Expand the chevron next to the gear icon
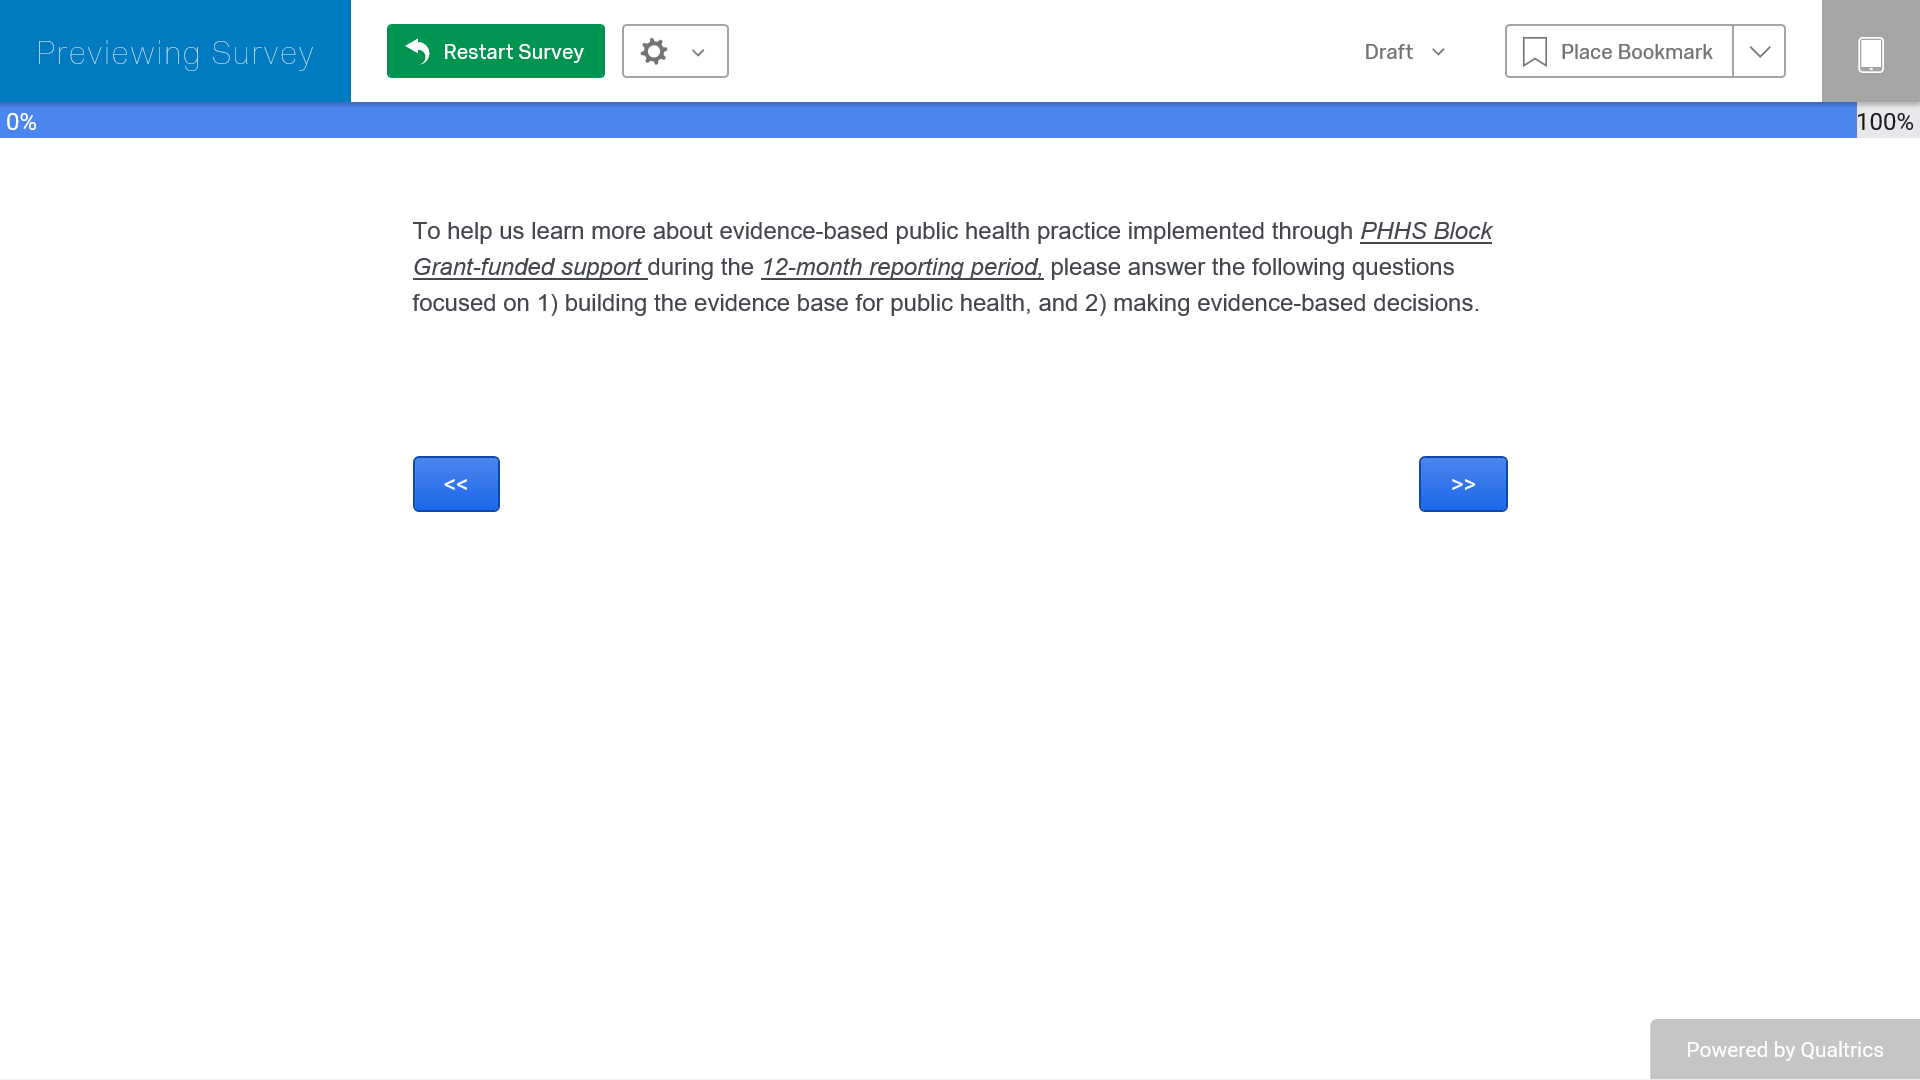1920x1080 pixels. pyautogui.click(x=698, y=53)
